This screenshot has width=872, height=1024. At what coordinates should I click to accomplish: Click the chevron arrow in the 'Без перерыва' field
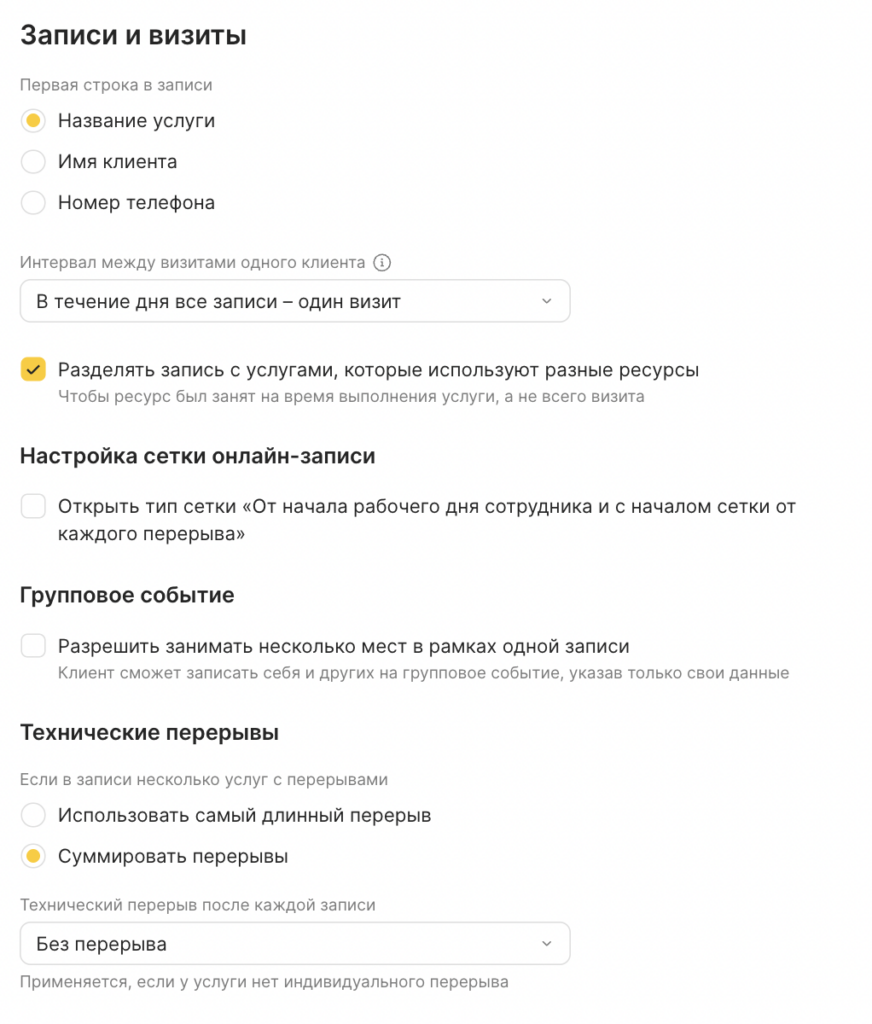point(545,944)
